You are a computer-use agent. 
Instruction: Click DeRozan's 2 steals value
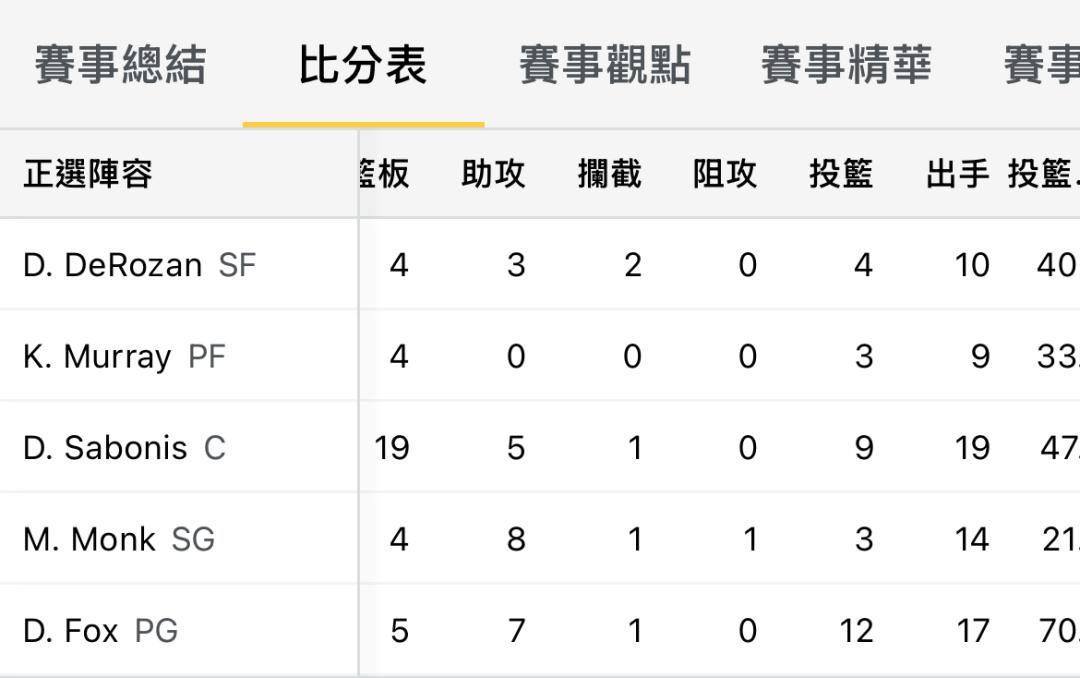(633, 265)
